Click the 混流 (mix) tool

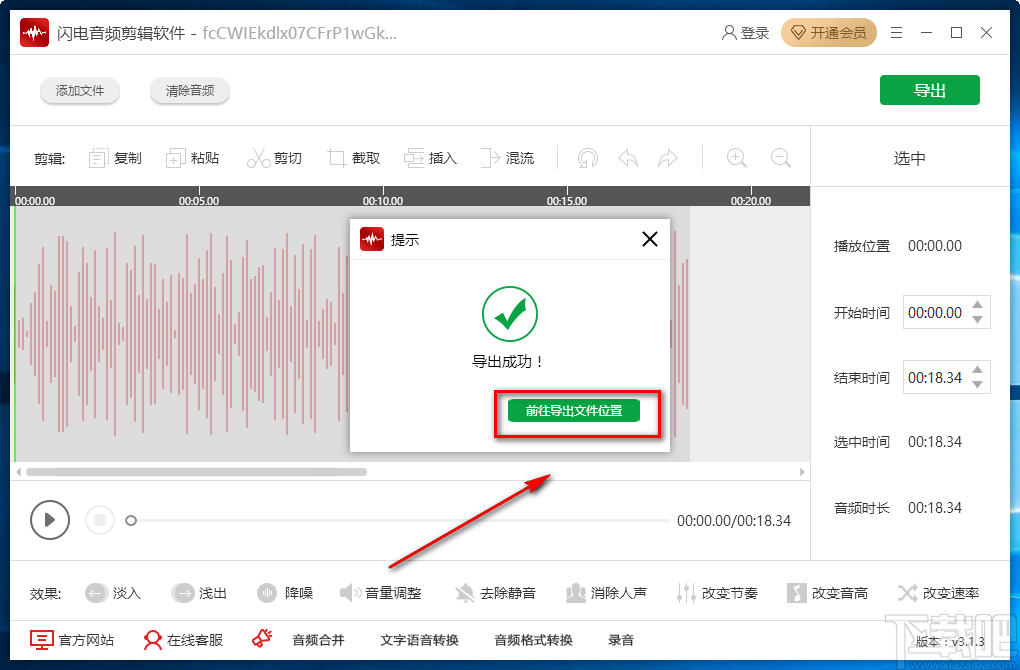tap(507, 158)
